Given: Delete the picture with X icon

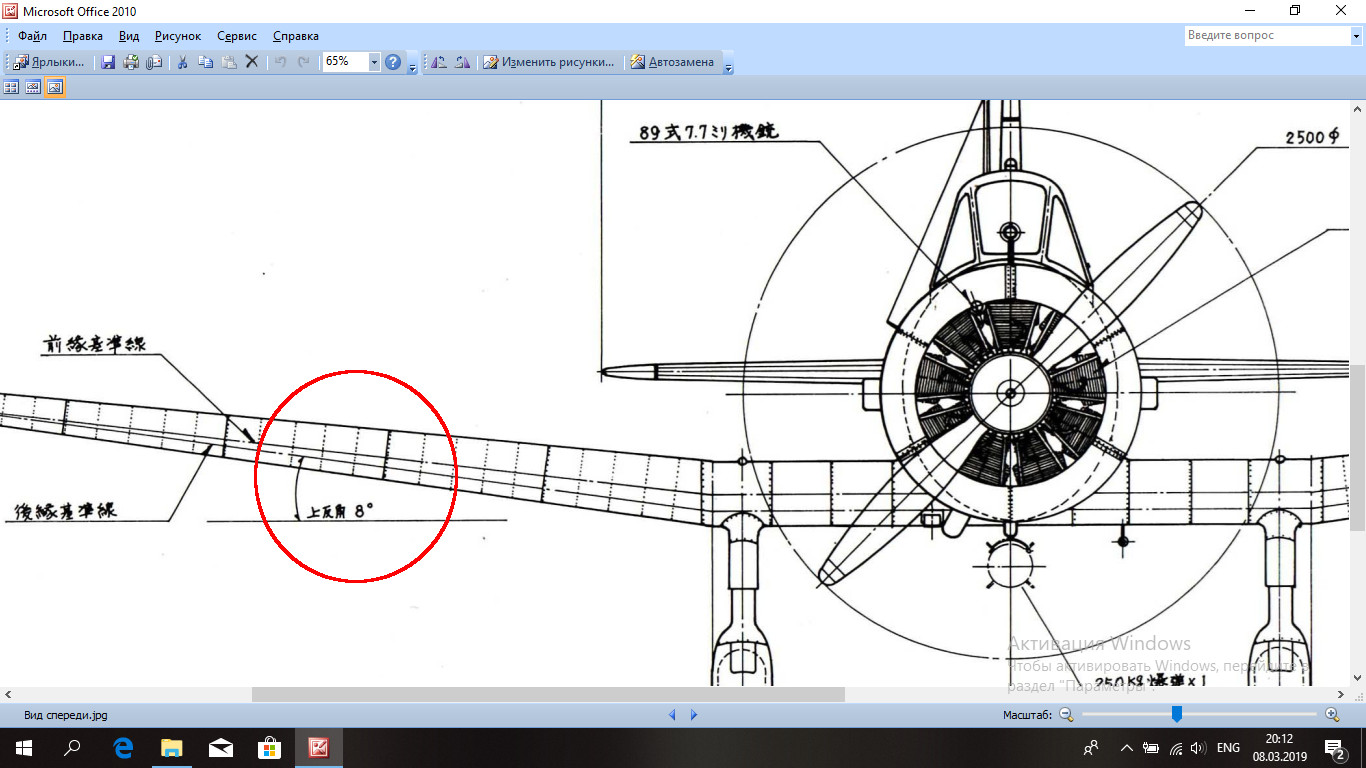Looking at the screenshot, I should (252, 62).
